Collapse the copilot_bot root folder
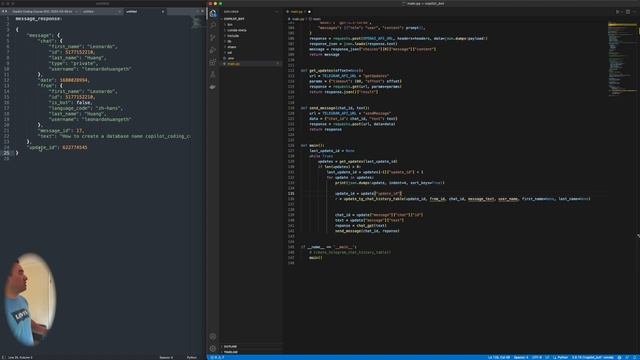 tap(234, 19)
